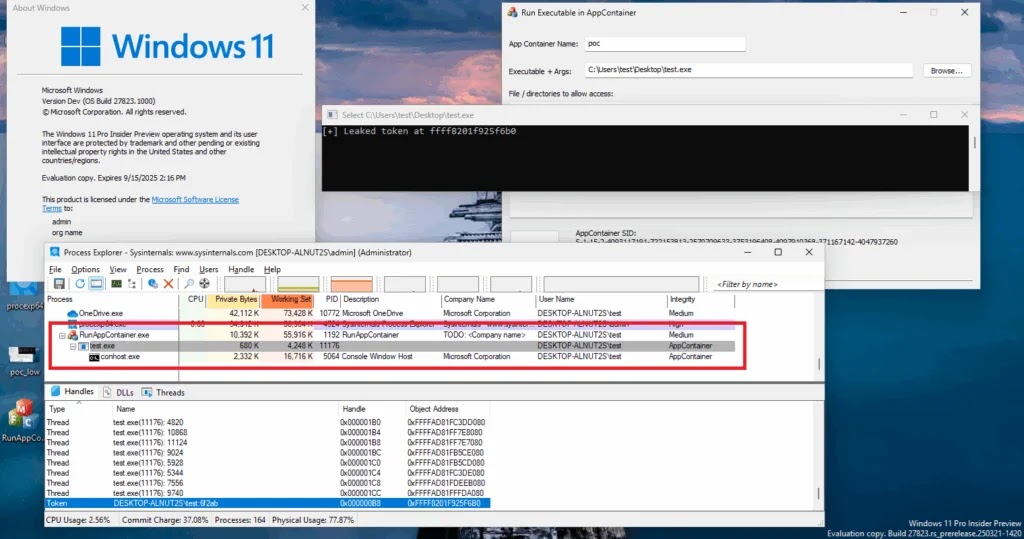Sort by the Working Set column header

pyautogui.click(x=287, y=299)
